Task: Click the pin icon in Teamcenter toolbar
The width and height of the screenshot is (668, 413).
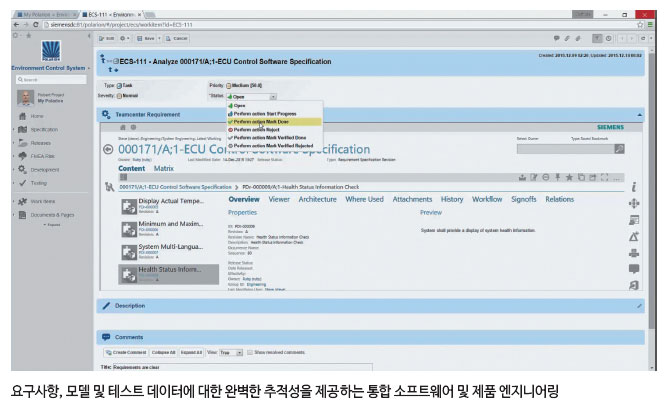Action: point(558,177)
